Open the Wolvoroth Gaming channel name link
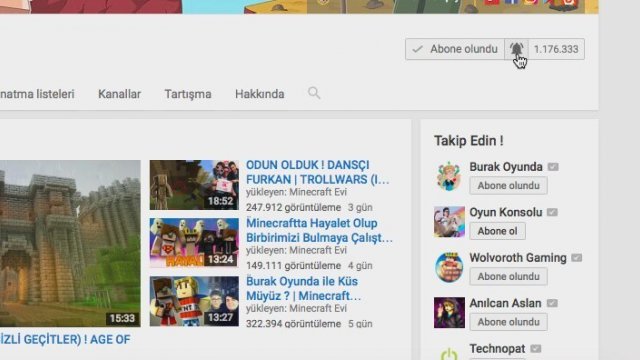This screenshot has height=360, width=640. pyautogui.click(x=518, y=258)
